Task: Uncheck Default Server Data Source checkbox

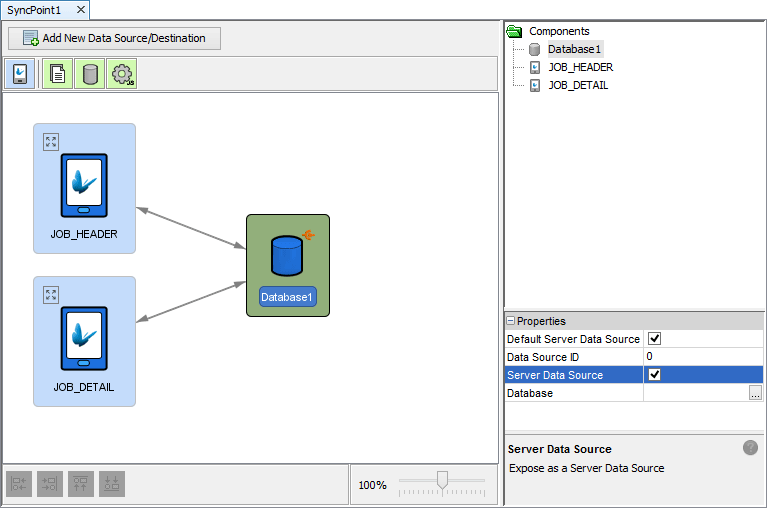Action: 655,339
